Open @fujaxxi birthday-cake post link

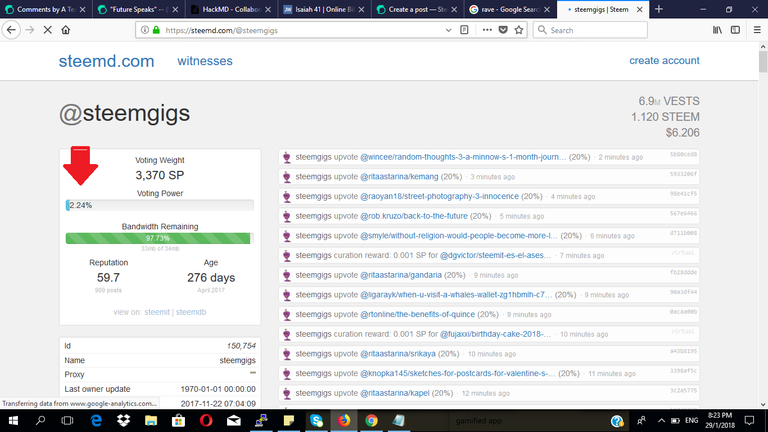(495, 334)
